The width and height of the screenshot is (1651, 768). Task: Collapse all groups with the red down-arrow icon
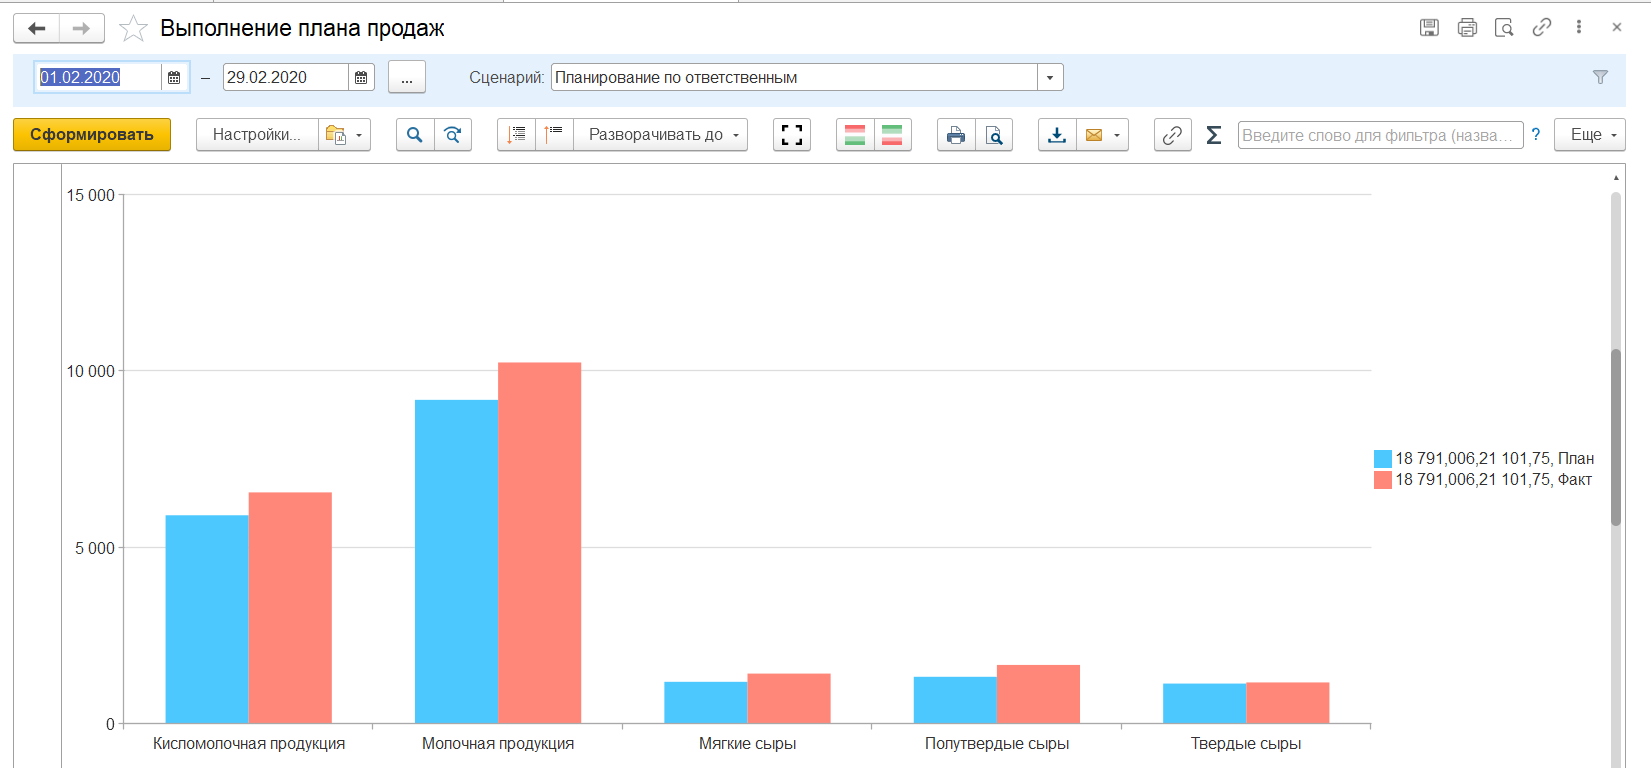click(x=517, y=135)
